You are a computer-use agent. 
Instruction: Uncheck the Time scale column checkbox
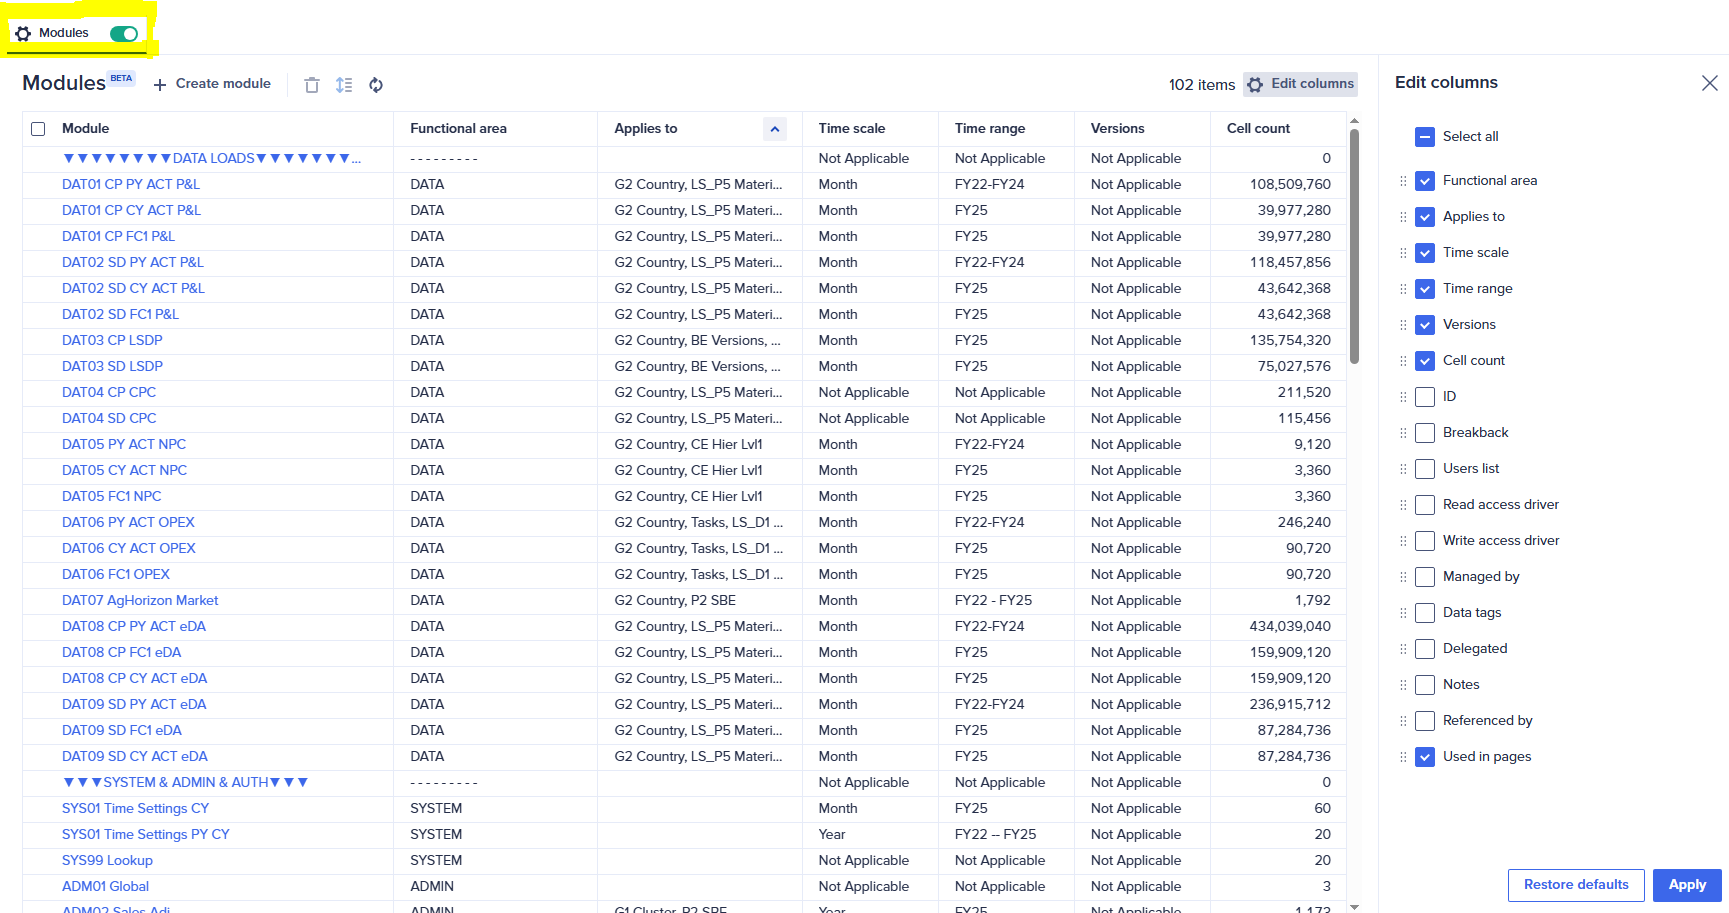tap(1425, 253)
